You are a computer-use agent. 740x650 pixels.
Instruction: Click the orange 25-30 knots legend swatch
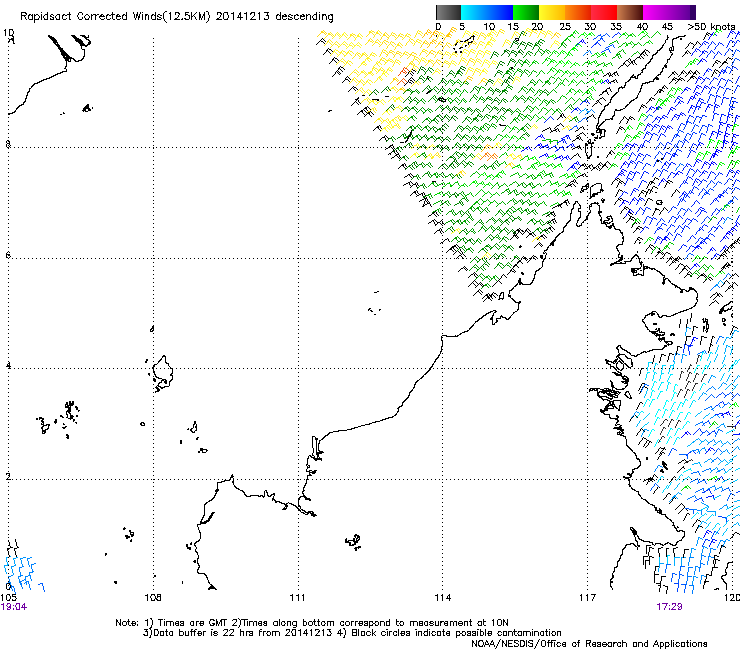[578, 12]
